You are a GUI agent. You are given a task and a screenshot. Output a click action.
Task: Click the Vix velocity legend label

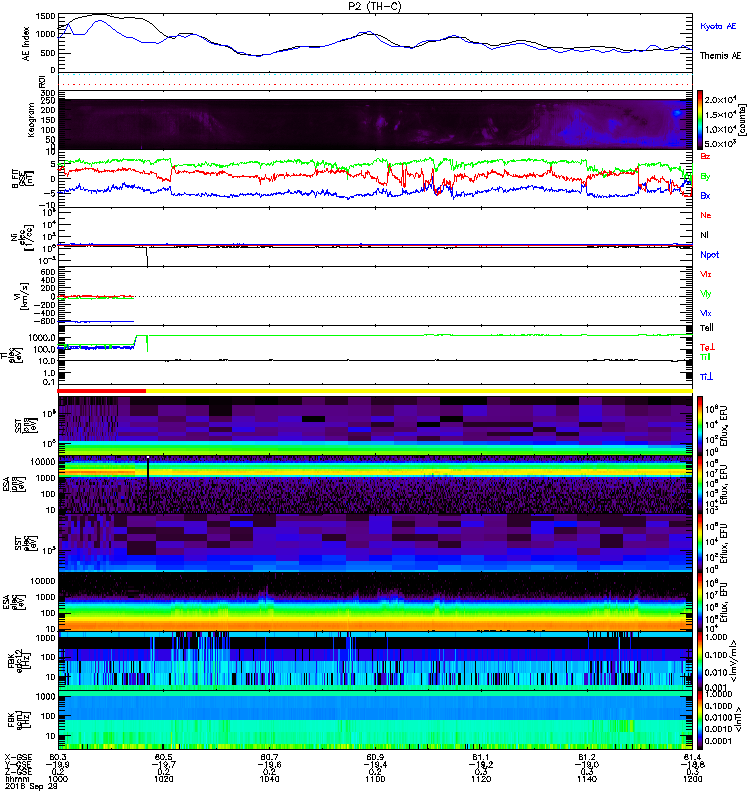click(x=706, y=313)
